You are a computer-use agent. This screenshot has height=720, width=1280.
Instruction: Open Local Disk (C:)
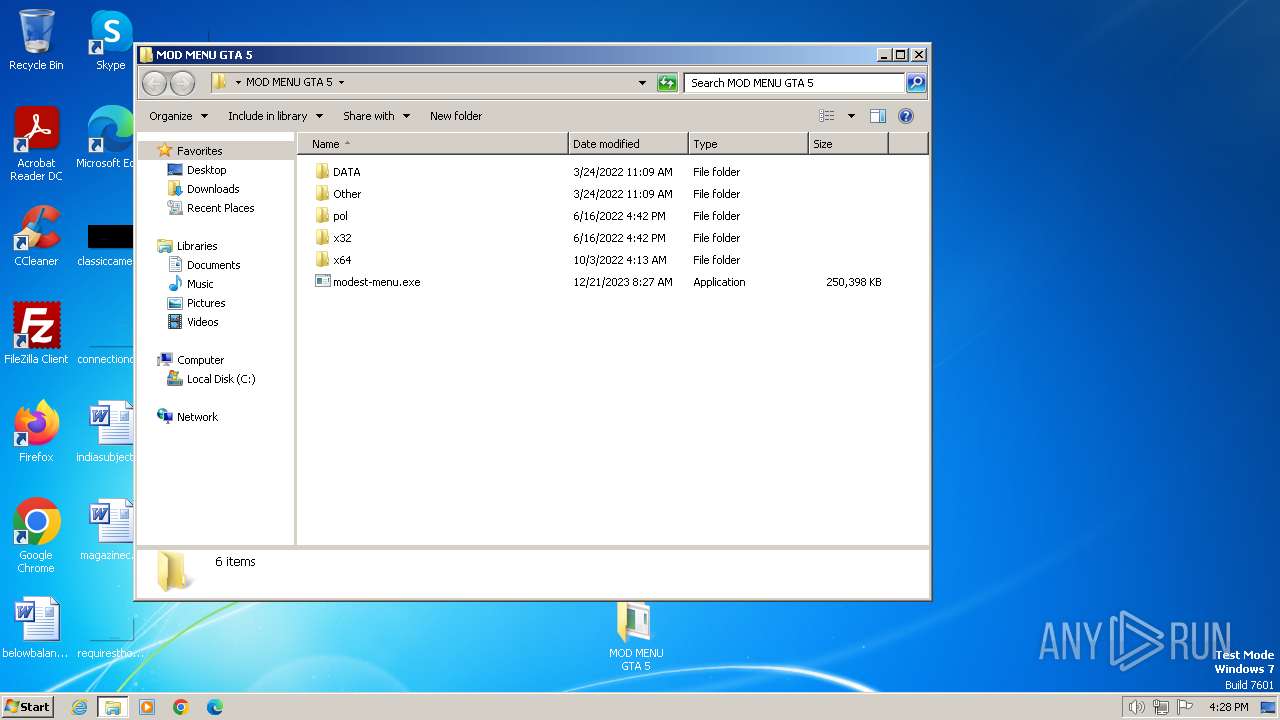tap(220, 379)
